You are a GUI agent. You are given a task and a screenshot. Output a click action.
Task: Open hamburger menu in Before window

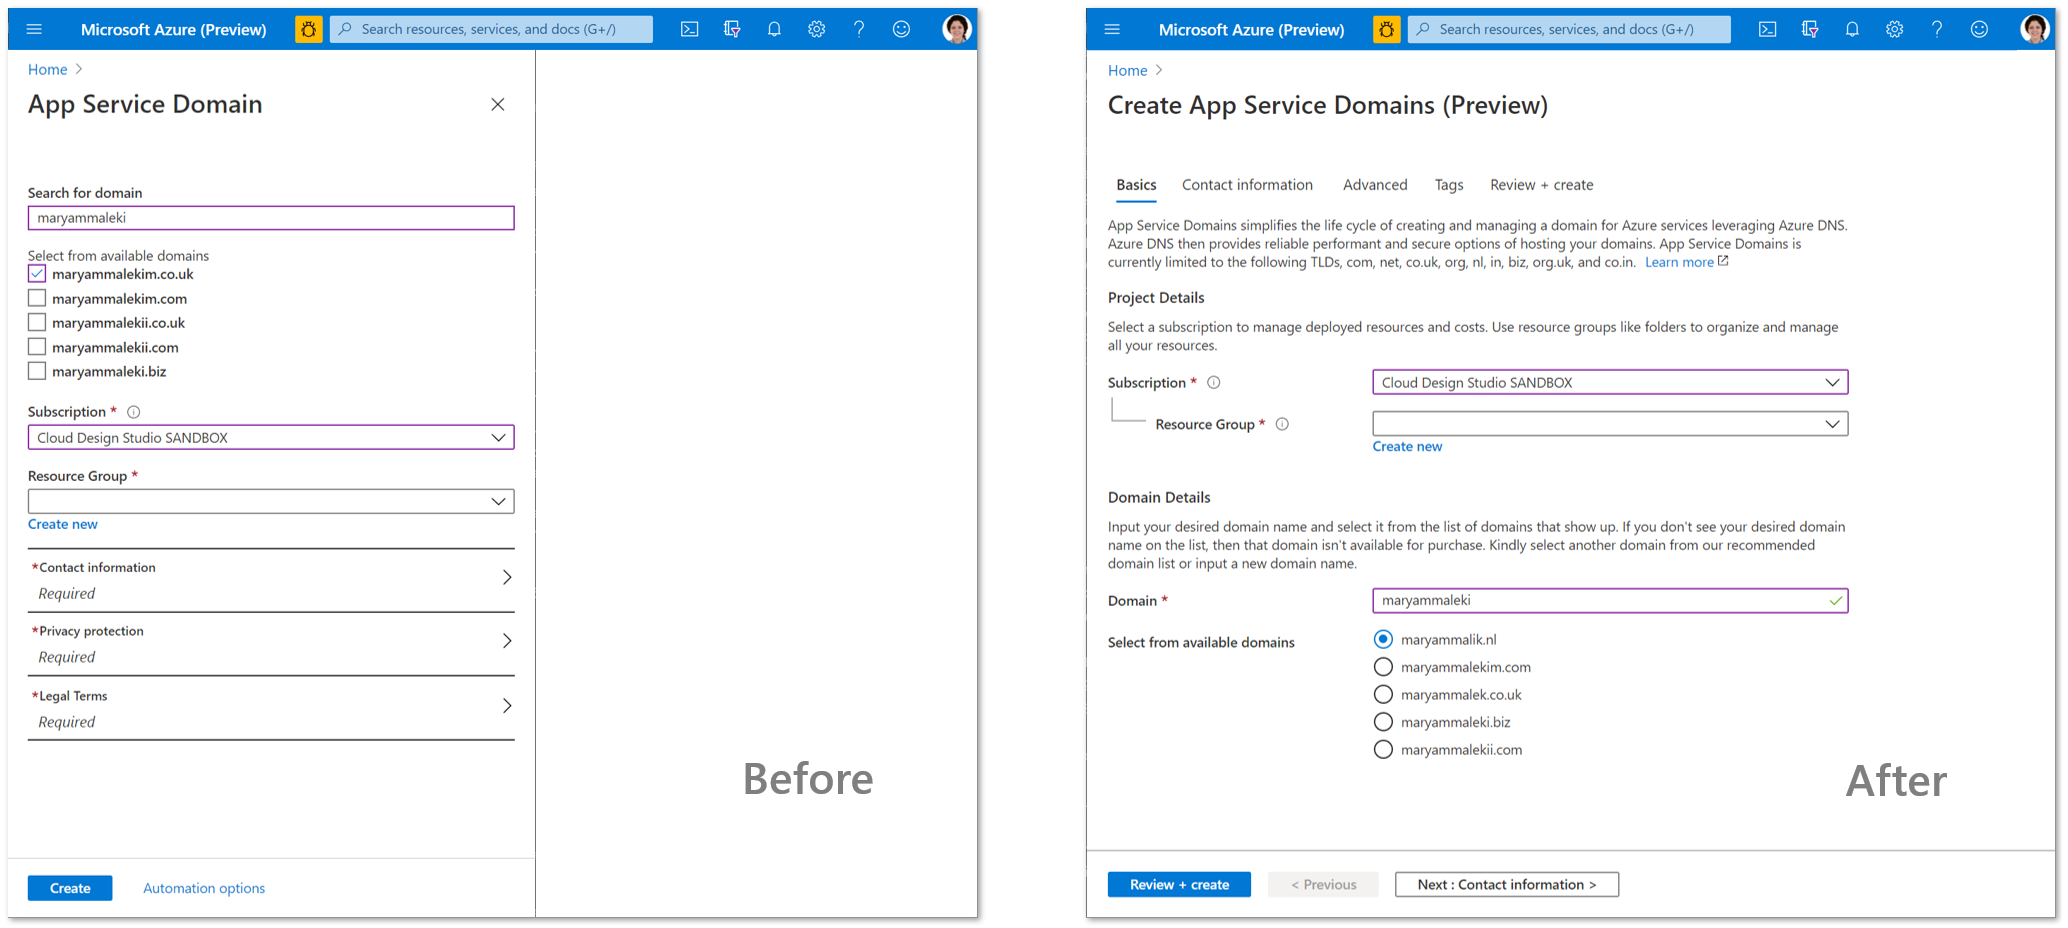[34, 29]
